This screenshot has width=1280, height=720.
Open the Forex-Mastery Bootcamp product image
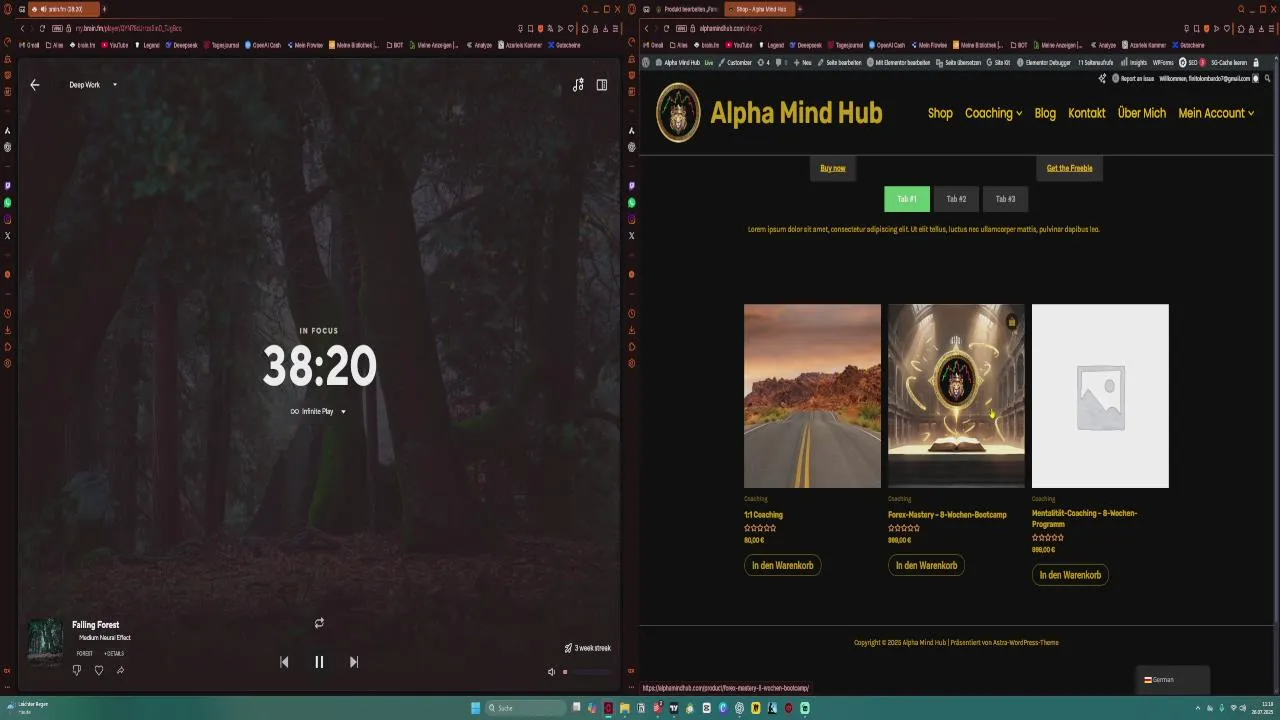click(956, 396)
